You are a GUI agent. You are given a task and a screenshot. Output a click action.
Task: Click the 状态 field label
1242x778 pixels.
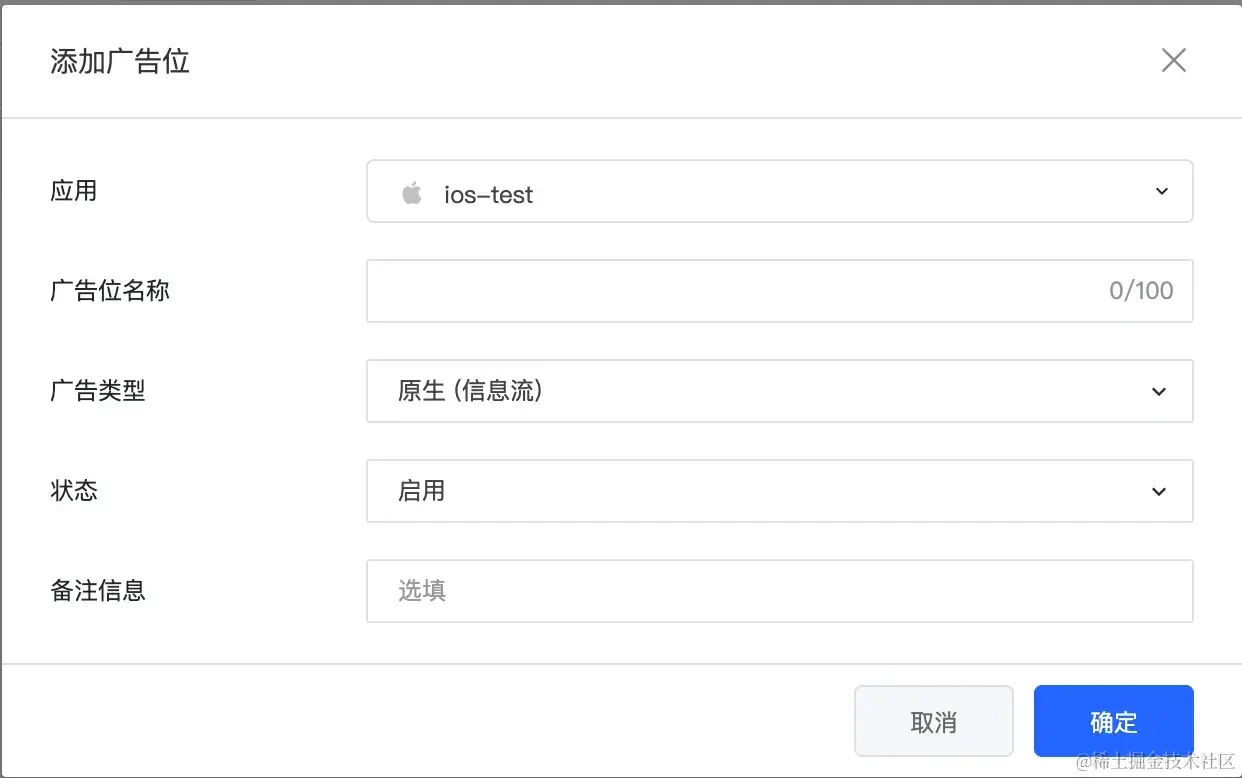point(74,491)
